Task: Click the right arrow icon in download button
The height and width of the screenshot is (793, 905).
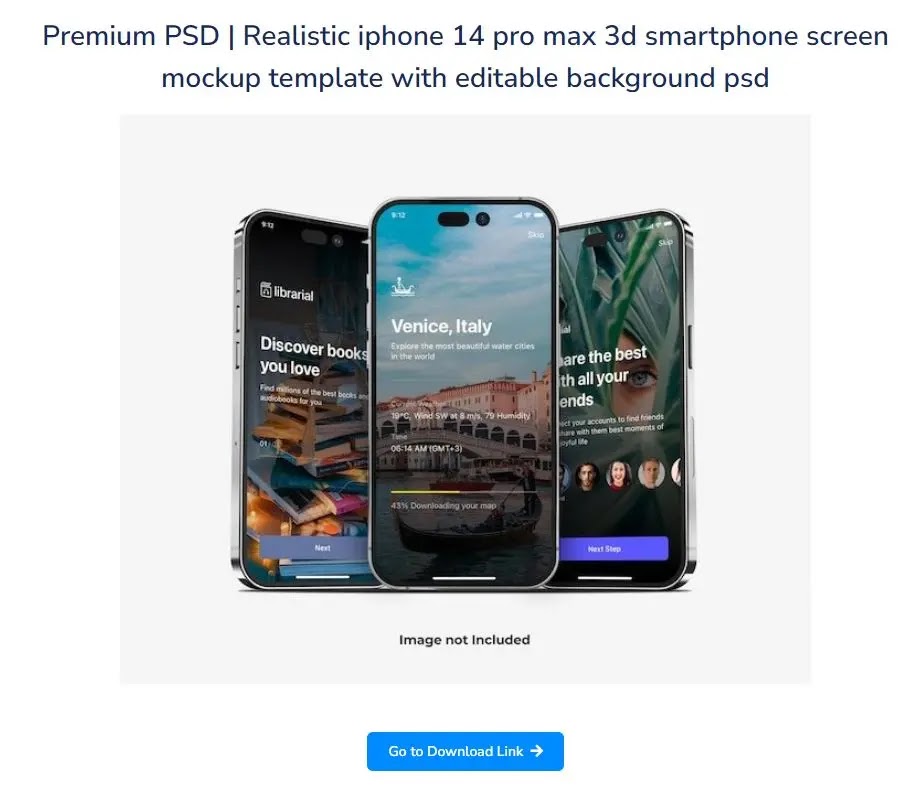Action: point(537,751)
